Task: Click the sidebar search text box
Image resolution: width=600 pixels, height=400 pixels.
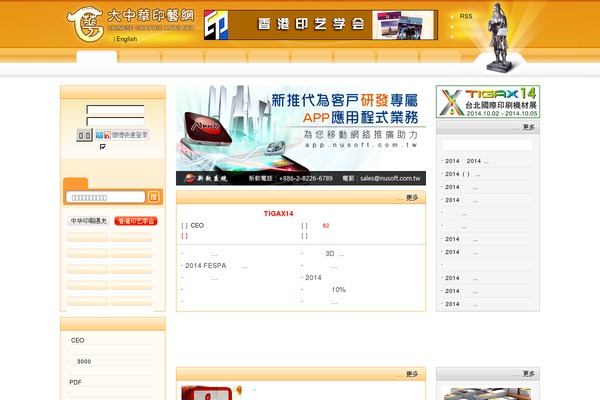Action: [106, 197]
